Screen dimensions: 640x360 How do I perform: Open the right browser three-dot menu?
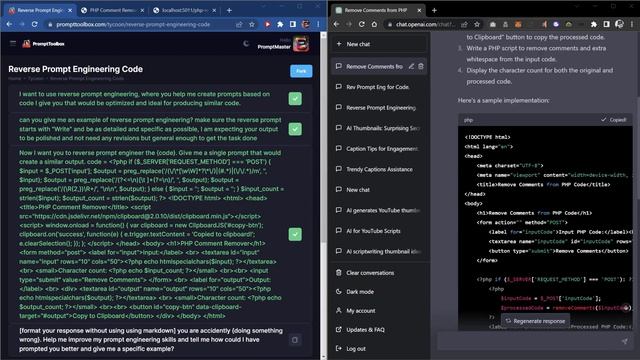pos(632,24)
